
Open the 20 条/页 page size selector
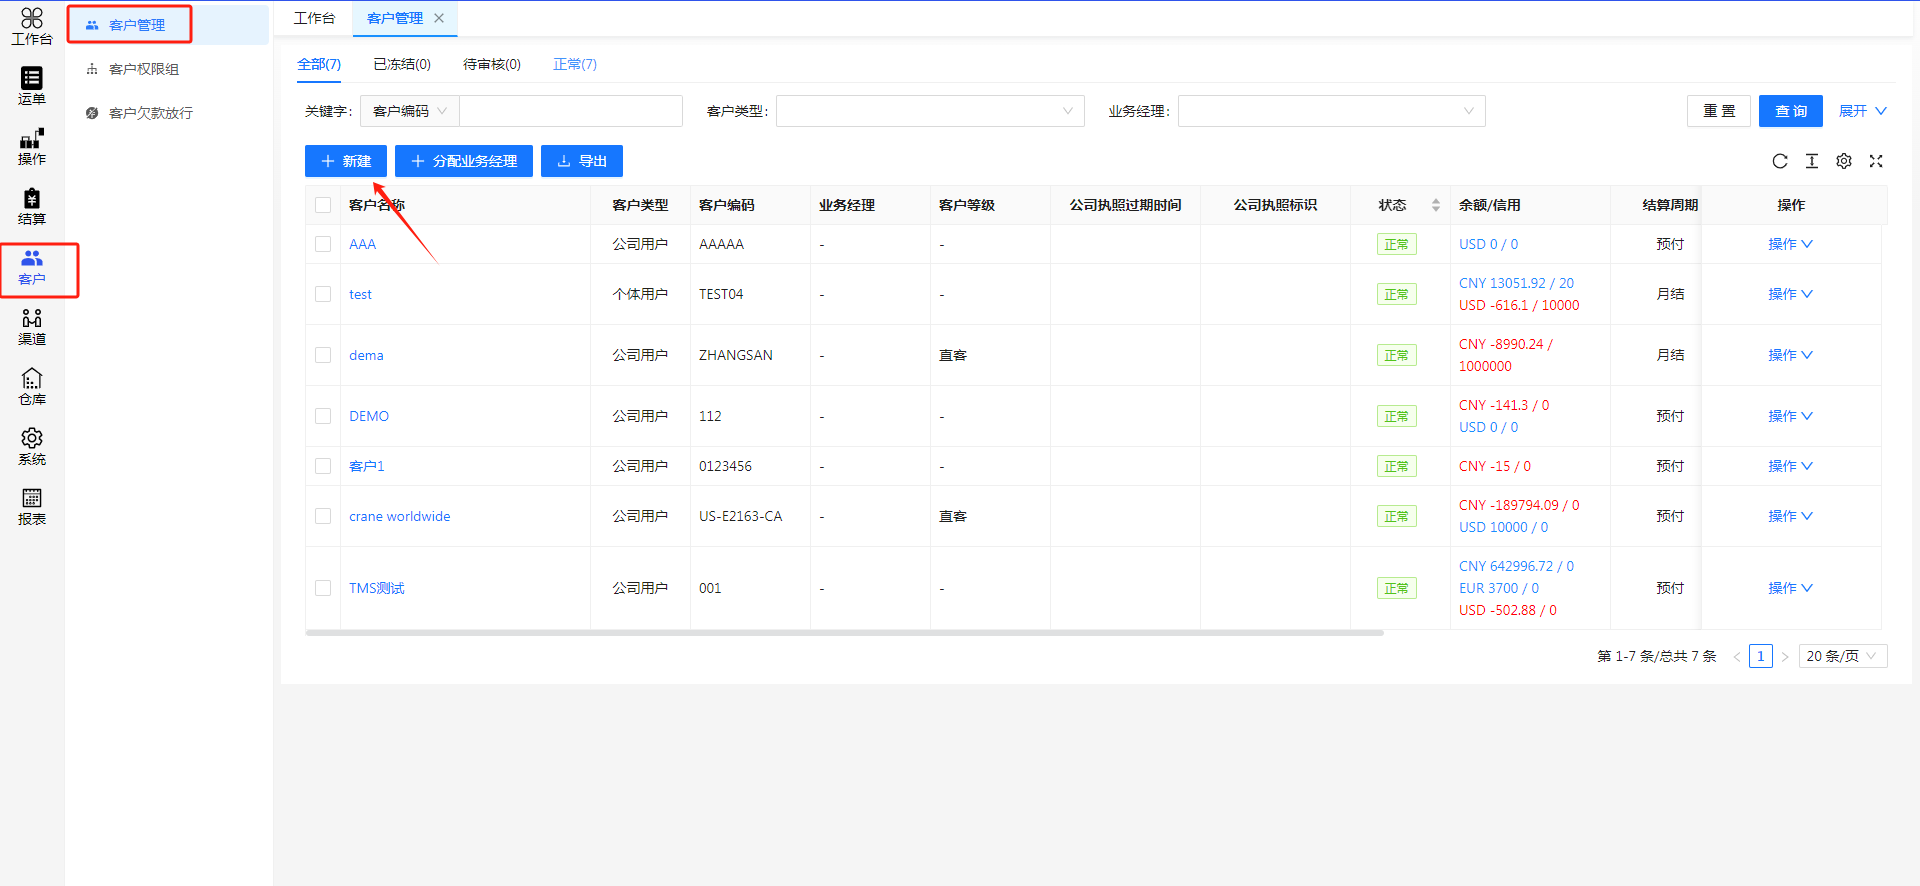pyautogui.click(x=1842, y=656)
